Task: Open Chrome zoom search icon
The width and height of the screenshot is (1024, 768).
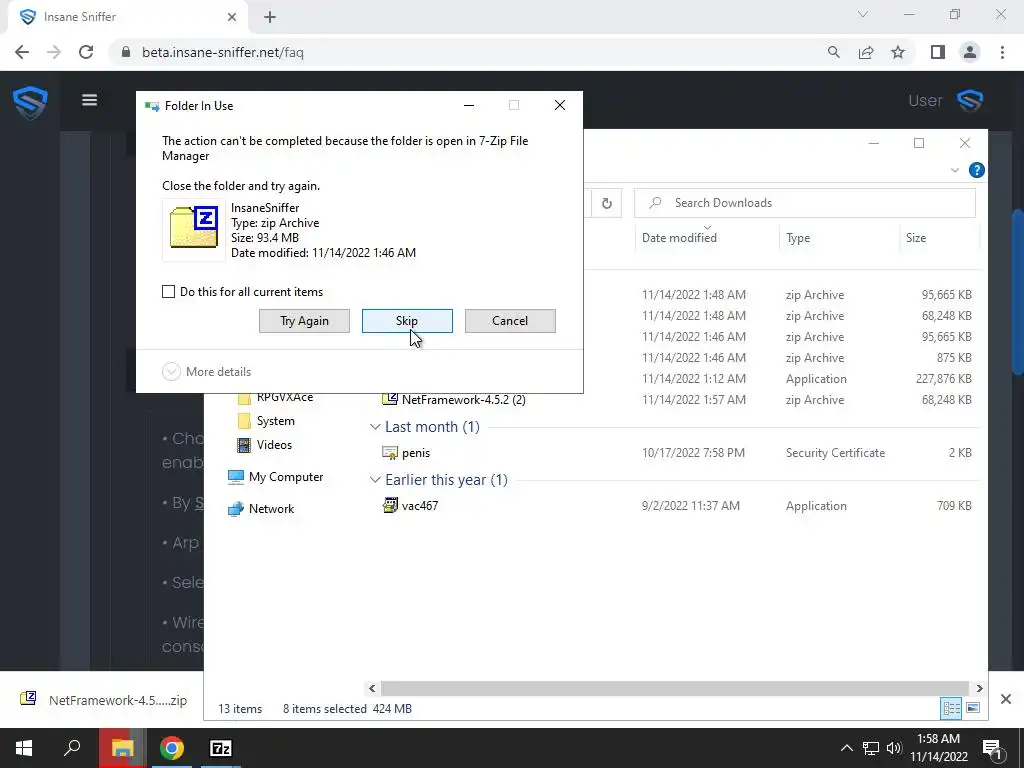Action: coord(833,52)
